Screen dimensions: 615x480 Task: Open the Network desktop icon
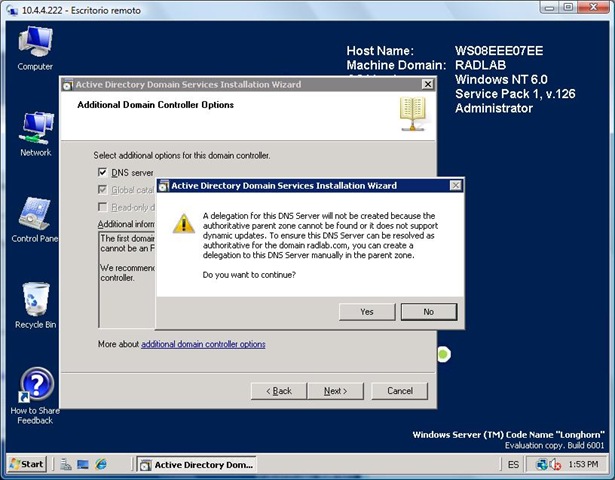click(x=35, y=131)
